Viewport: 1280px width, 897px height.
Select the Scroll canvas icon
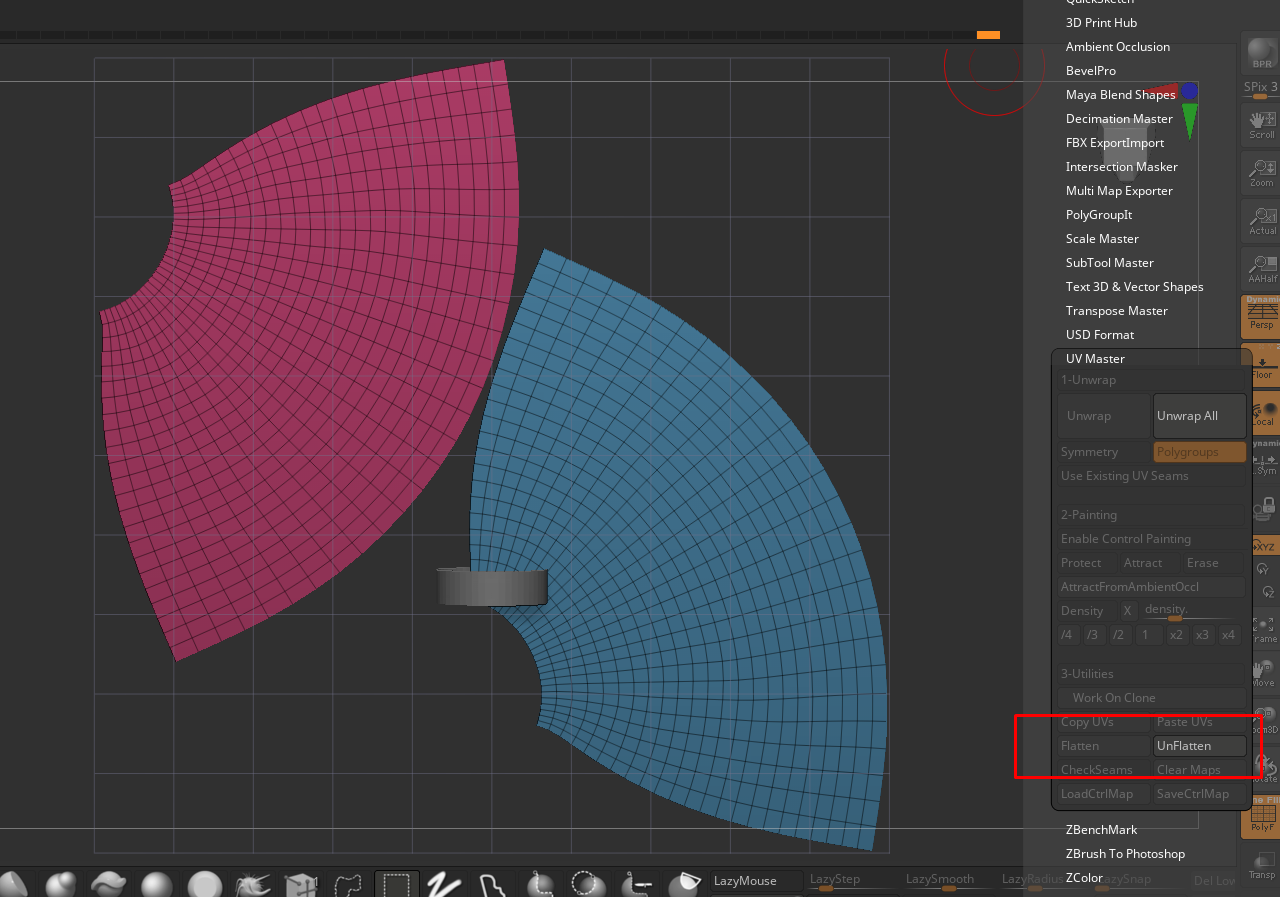click(1261, 124)
